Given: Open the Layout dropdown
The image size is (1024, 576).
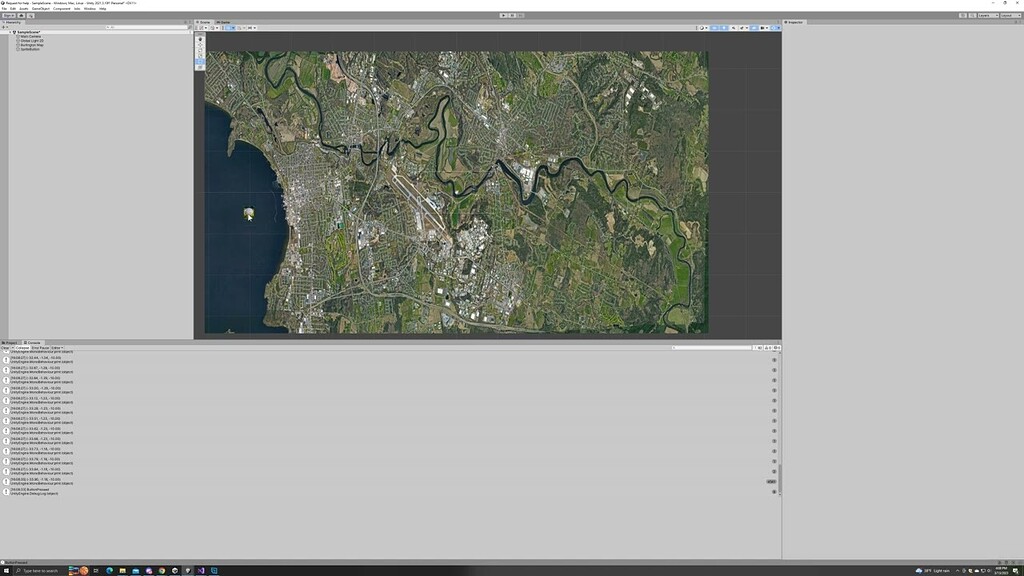Looking at the screenshot, I should click(x=1008, y=16).
